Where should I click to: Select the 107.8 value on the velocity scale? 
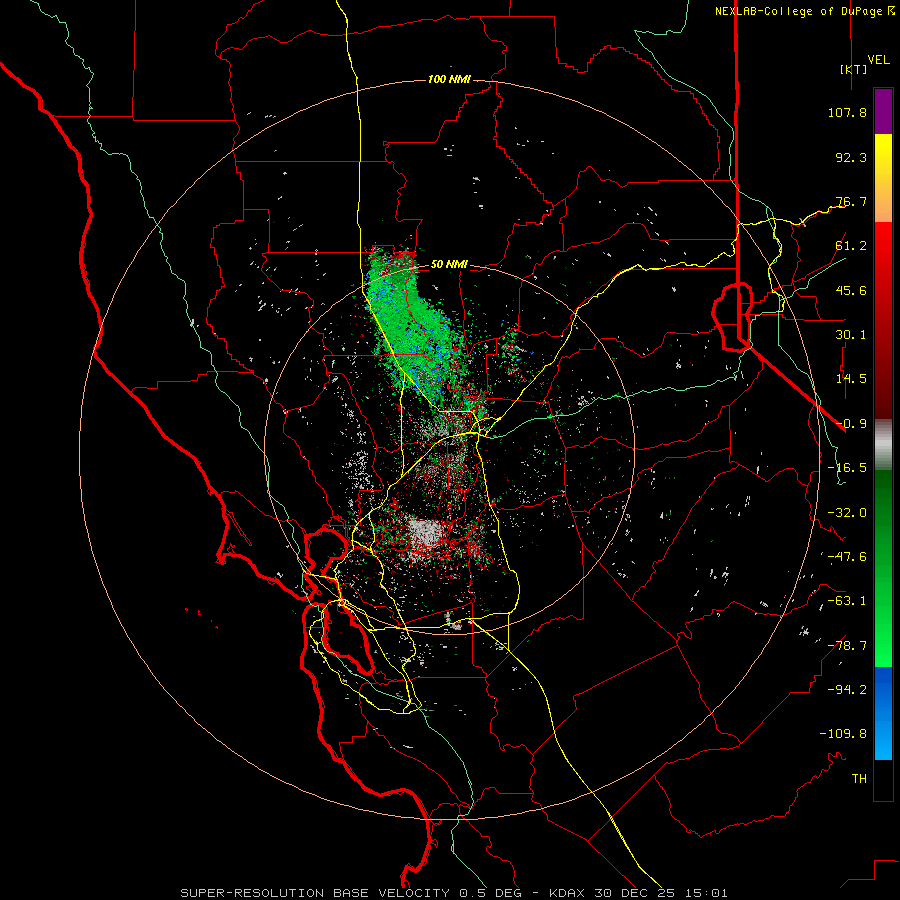tap(847, 112)
